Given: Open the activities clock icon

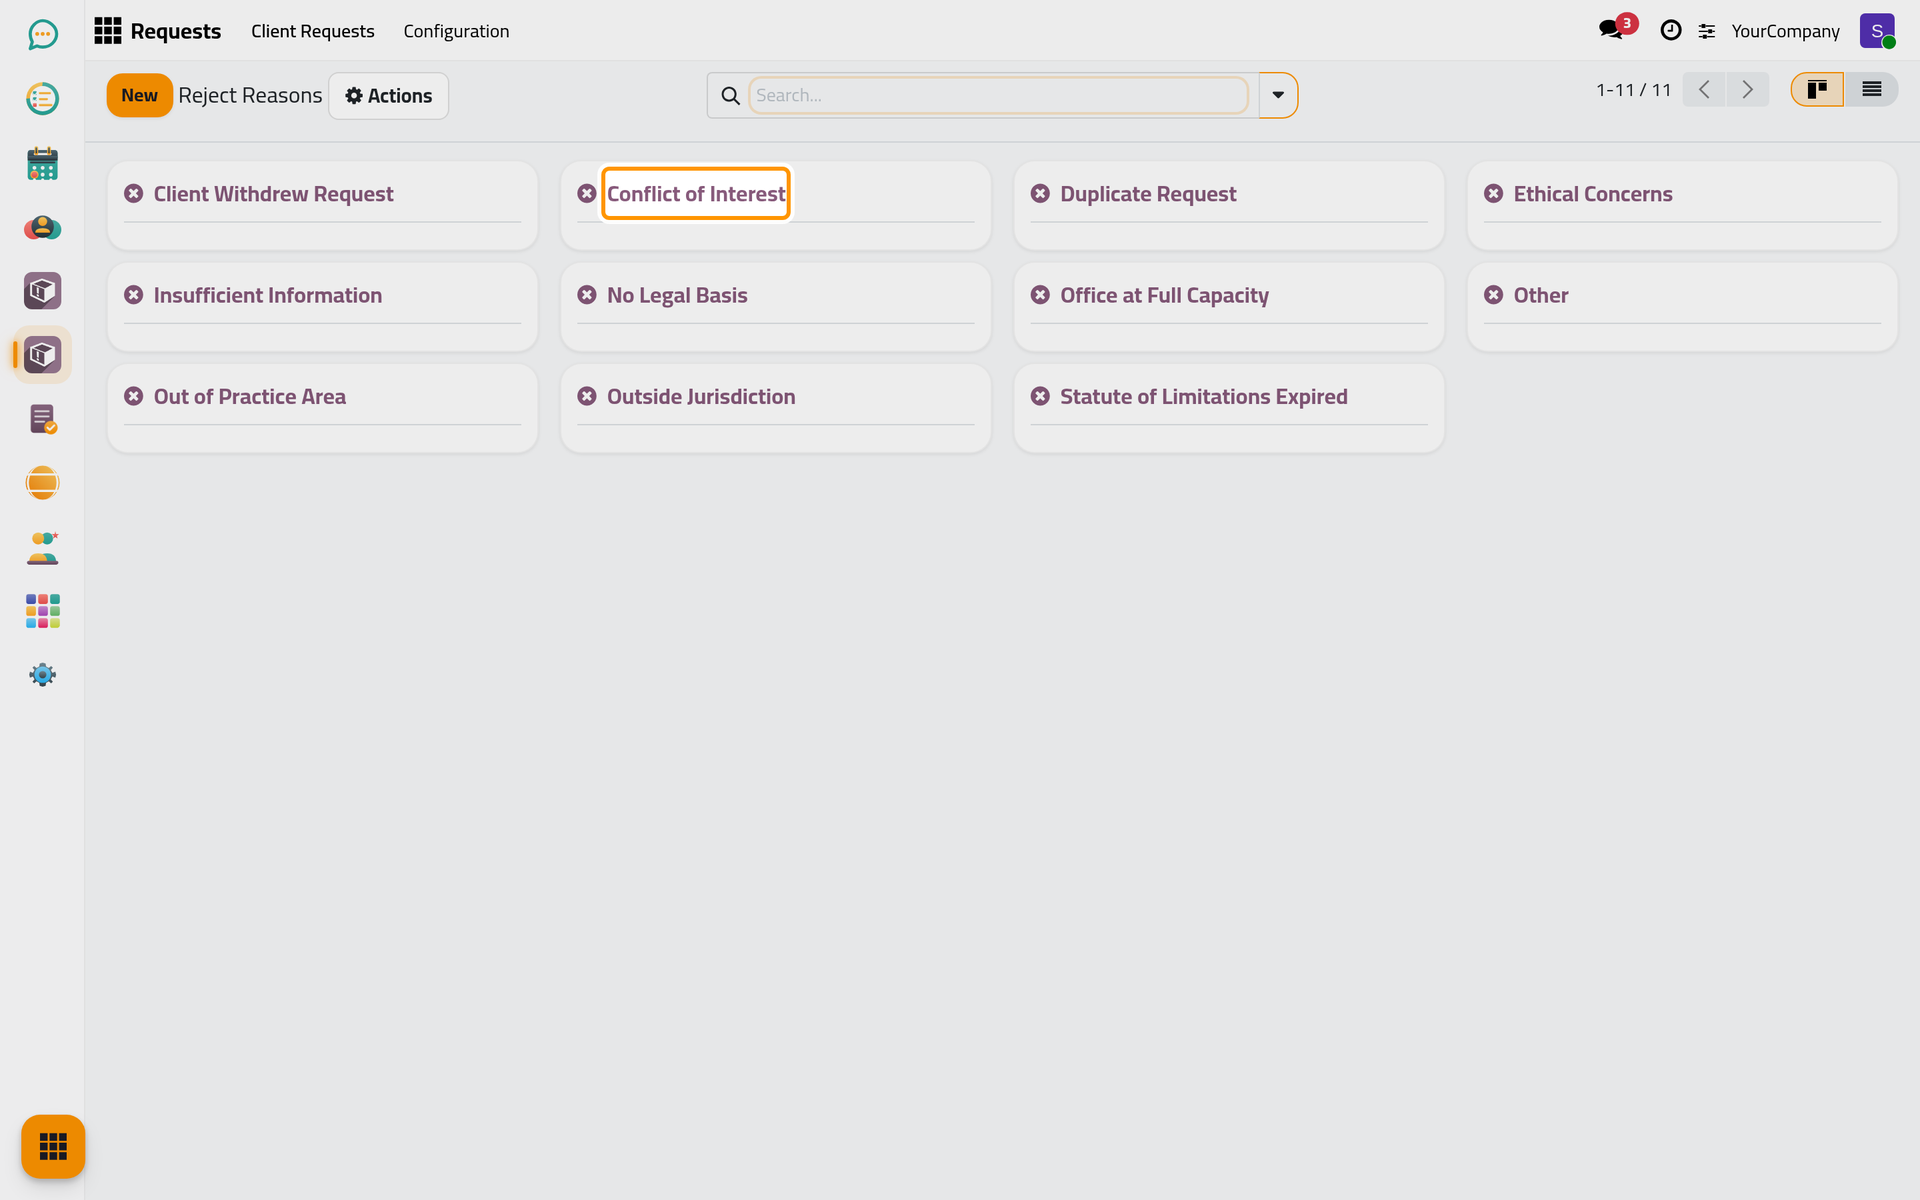Looking at the screenshot, I should tap(1670, 31).
